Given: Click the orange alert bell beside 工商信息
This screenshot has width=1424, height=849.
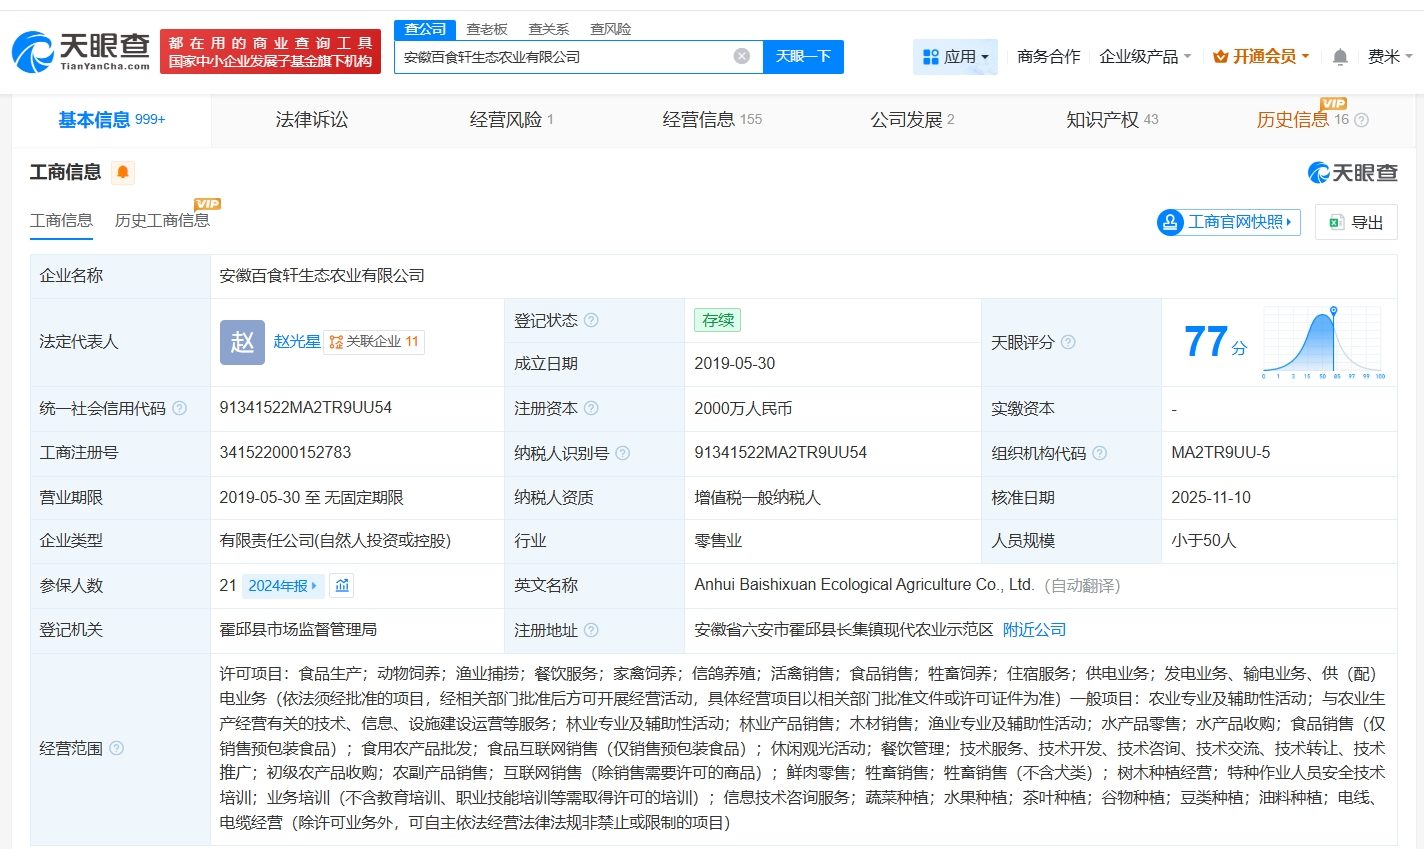Looking at the screenshot, I should coord(122,173).
